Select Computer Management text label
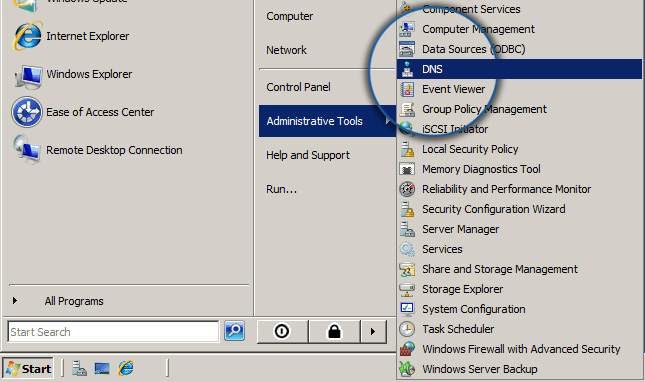Screen dimensions: 645x382 pyautogui.click(x=478, y=29)
